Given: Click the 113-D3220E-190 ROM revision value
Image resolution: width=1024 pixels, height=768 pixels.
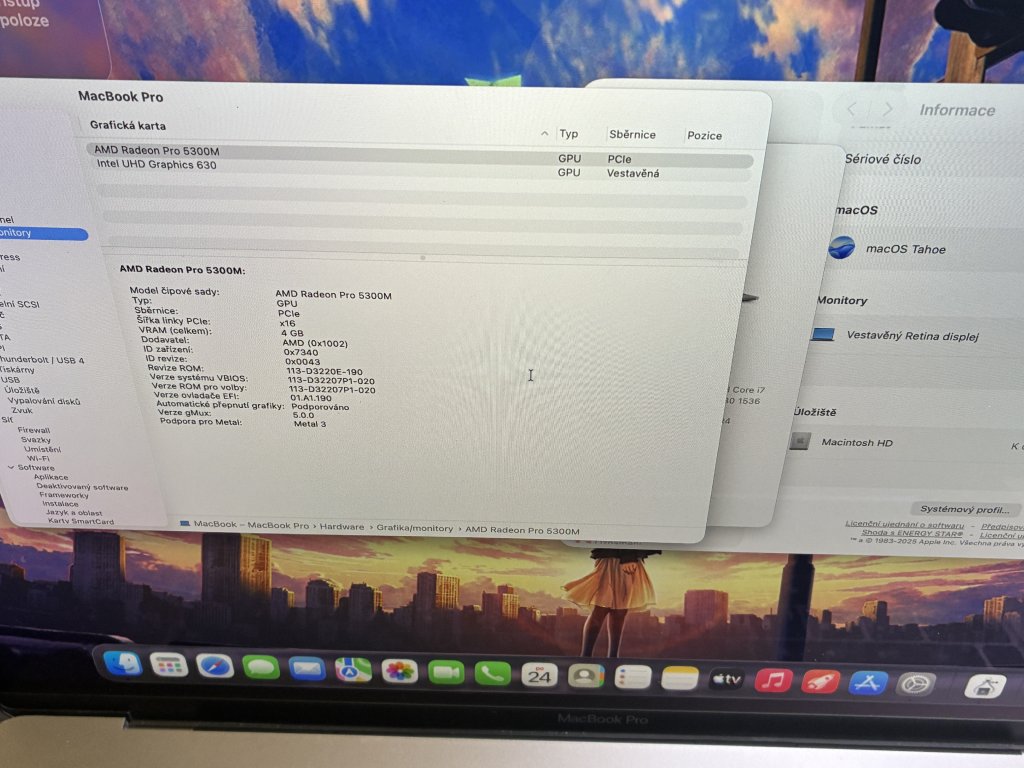Looking at the screenshot, I should click(x=324, y=371).
